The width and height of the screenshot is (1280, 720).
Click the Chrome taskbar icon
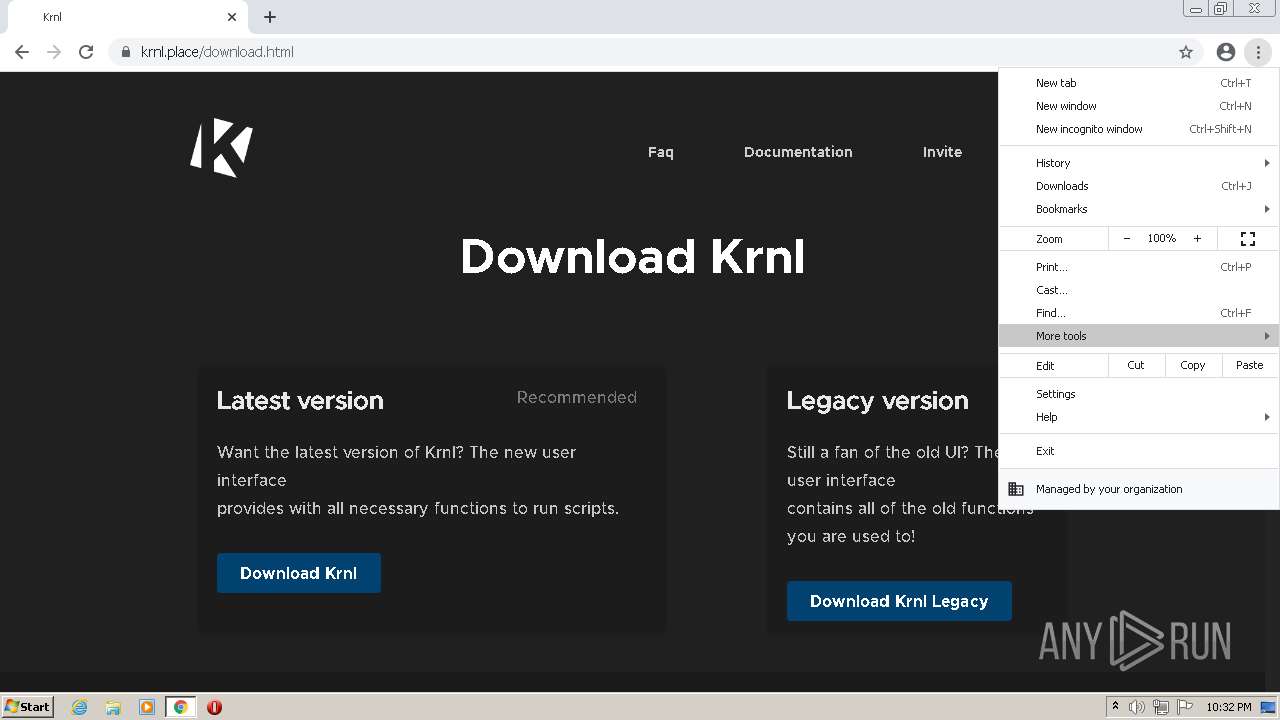click(x=181, y=707)
